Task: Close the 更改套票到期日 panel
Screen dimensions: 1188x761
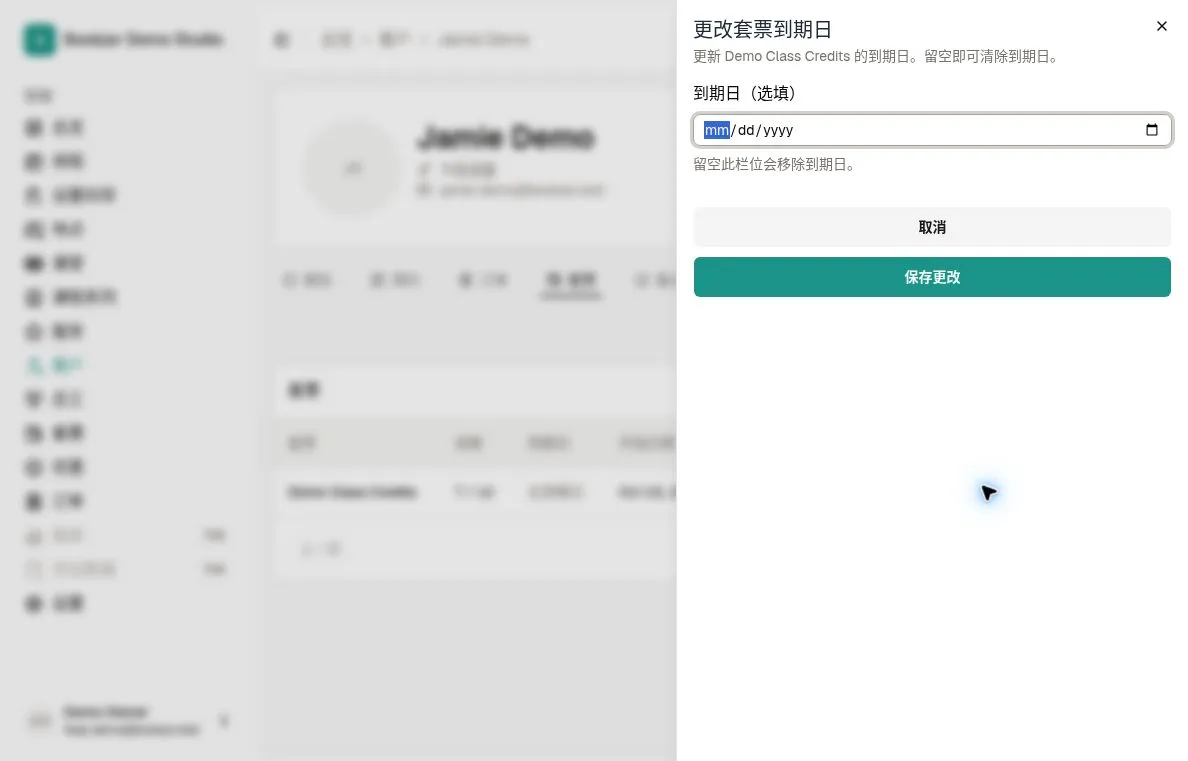Action: tap(1161, 27)
